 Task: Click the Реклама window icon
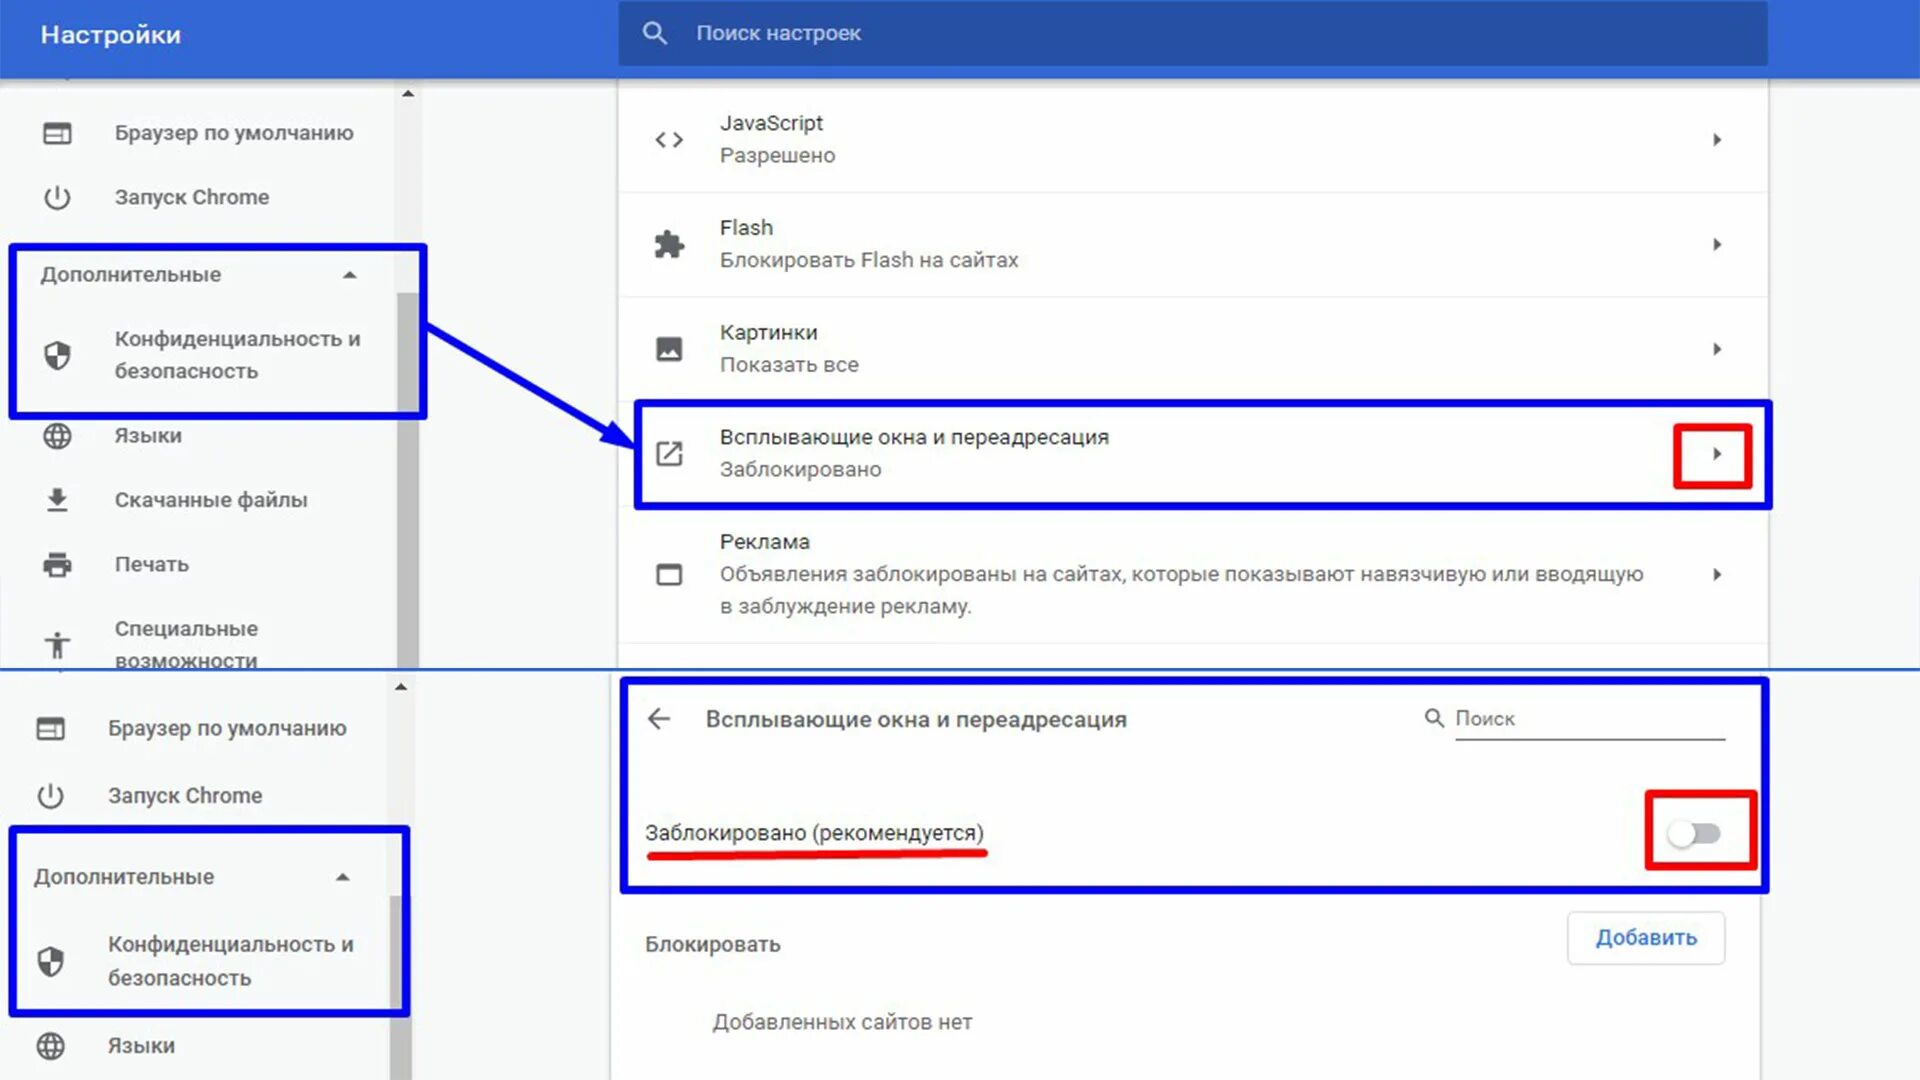tap(669, 575)
